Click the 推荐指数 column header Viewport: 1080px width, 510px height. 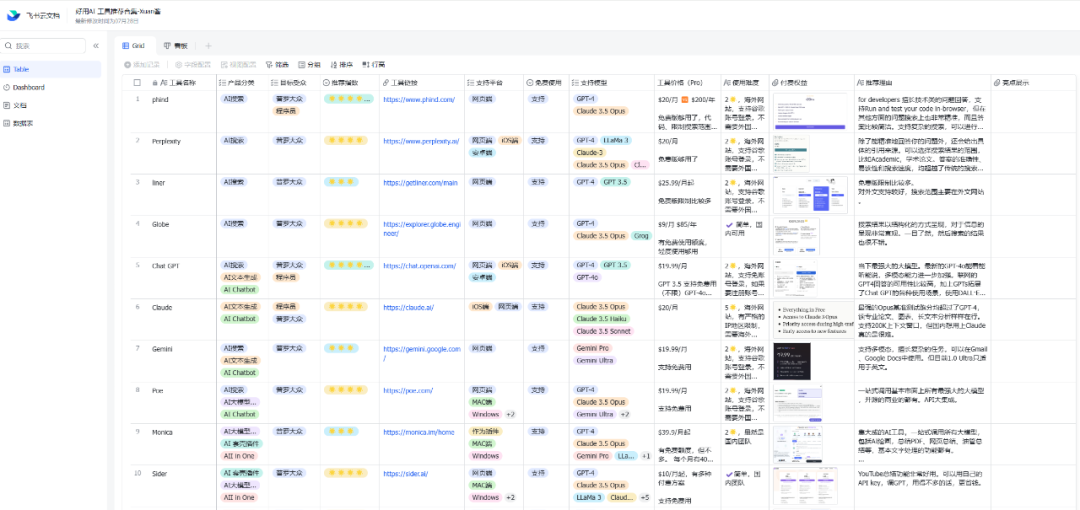click(349, 82)
